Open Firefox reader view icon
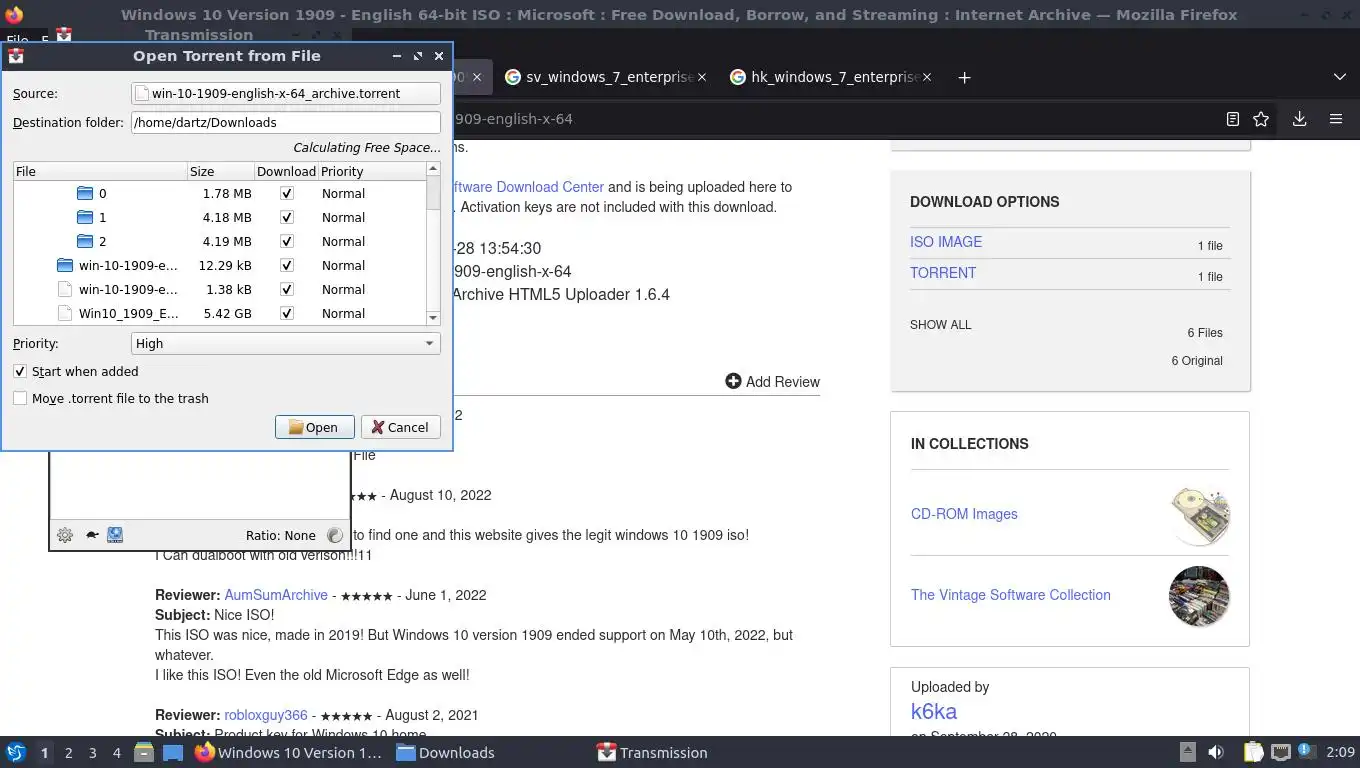 [x=1233, y=119]
